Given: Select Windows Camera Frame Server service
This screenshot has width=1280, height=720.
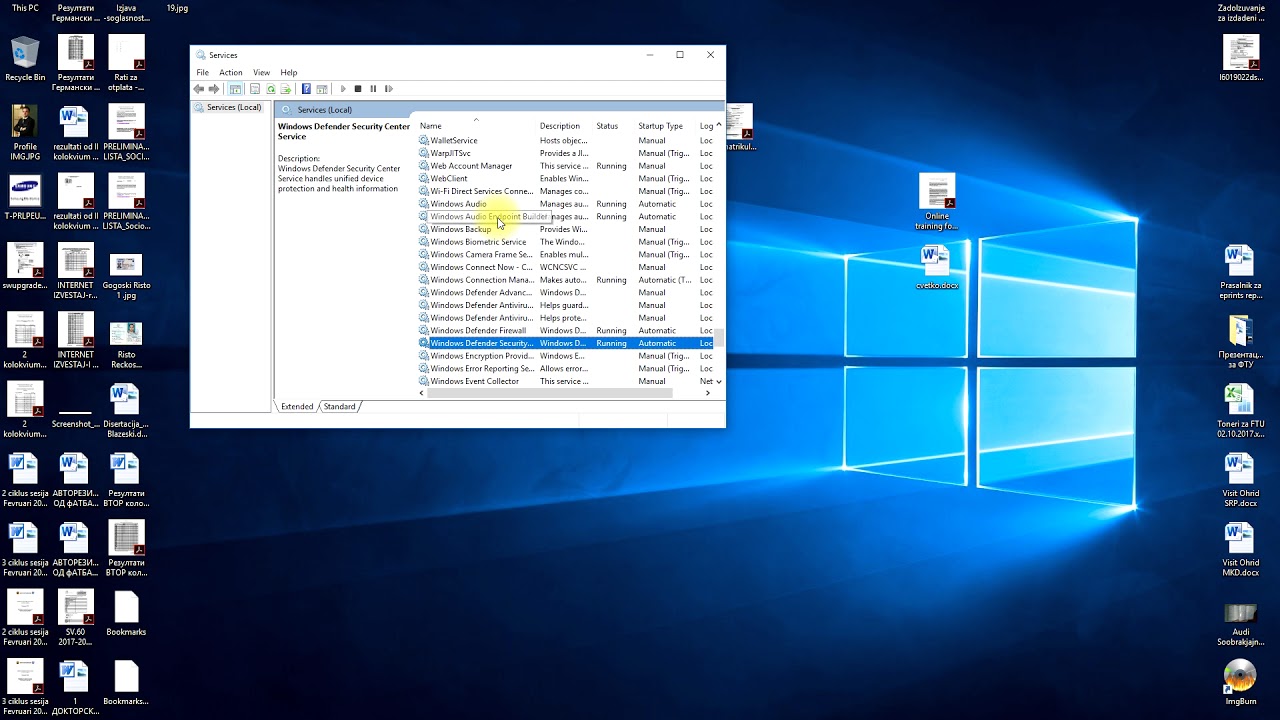Looking at the screenshot, I should coord(565,254).
